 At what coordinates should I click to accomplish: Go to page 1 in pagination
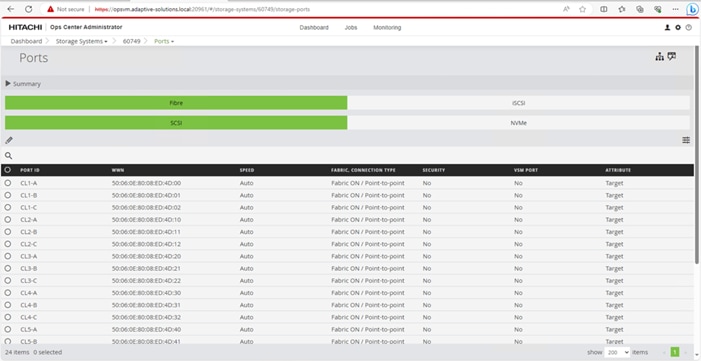[x=675, y=352]
